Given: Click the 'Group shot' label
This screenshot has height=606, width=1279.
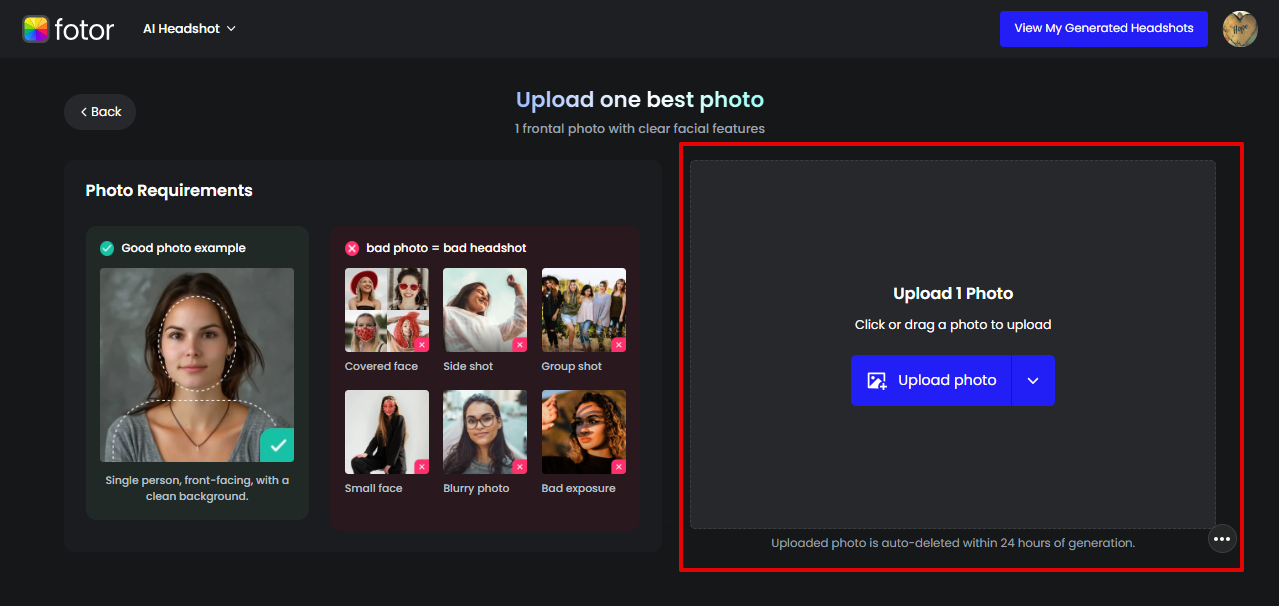Looking at the screenshot, I should pos(572,367).
